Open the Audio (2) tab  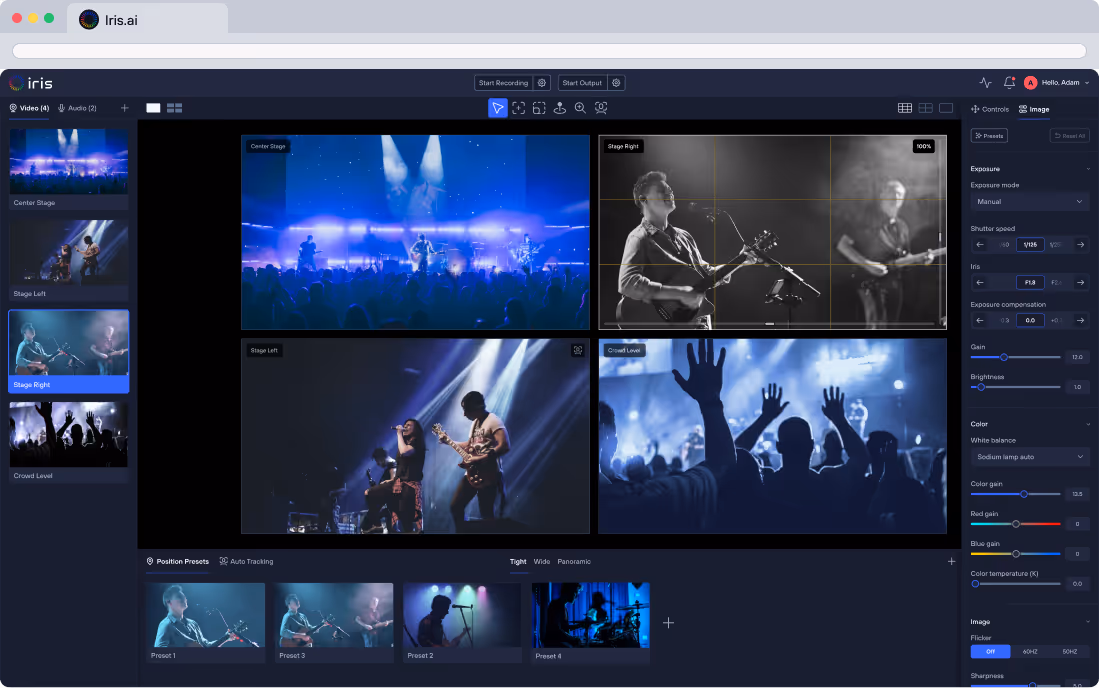click(77, 108)
